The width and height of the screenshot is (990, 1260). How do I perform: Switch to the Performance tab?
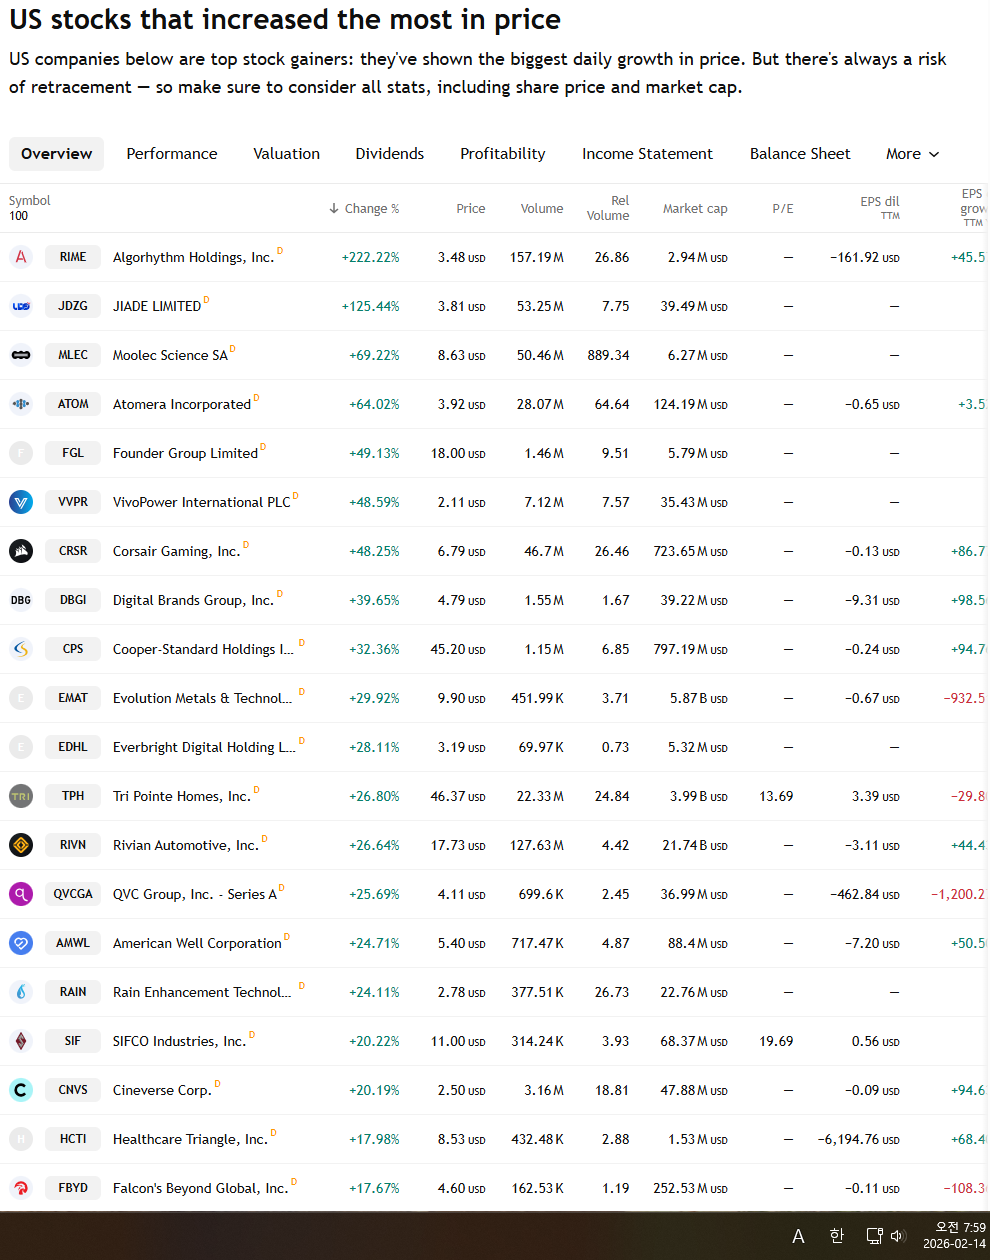click(172, 154)
